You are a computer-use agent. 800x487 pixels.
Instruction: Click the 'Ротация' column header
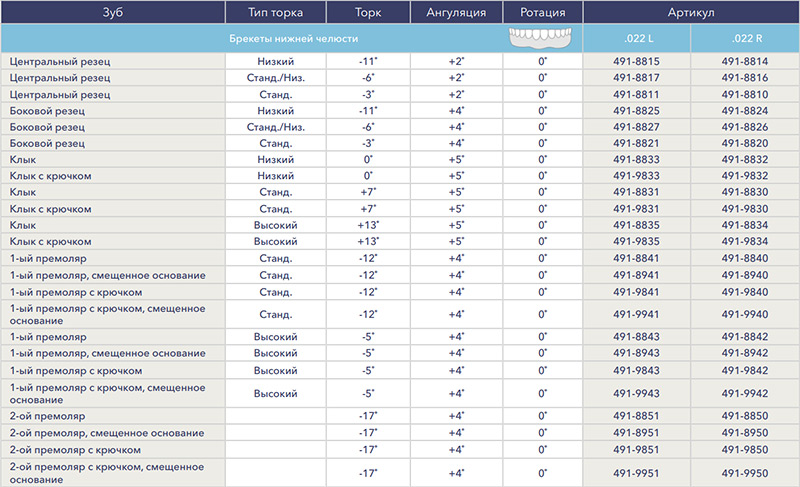(542, 12)
